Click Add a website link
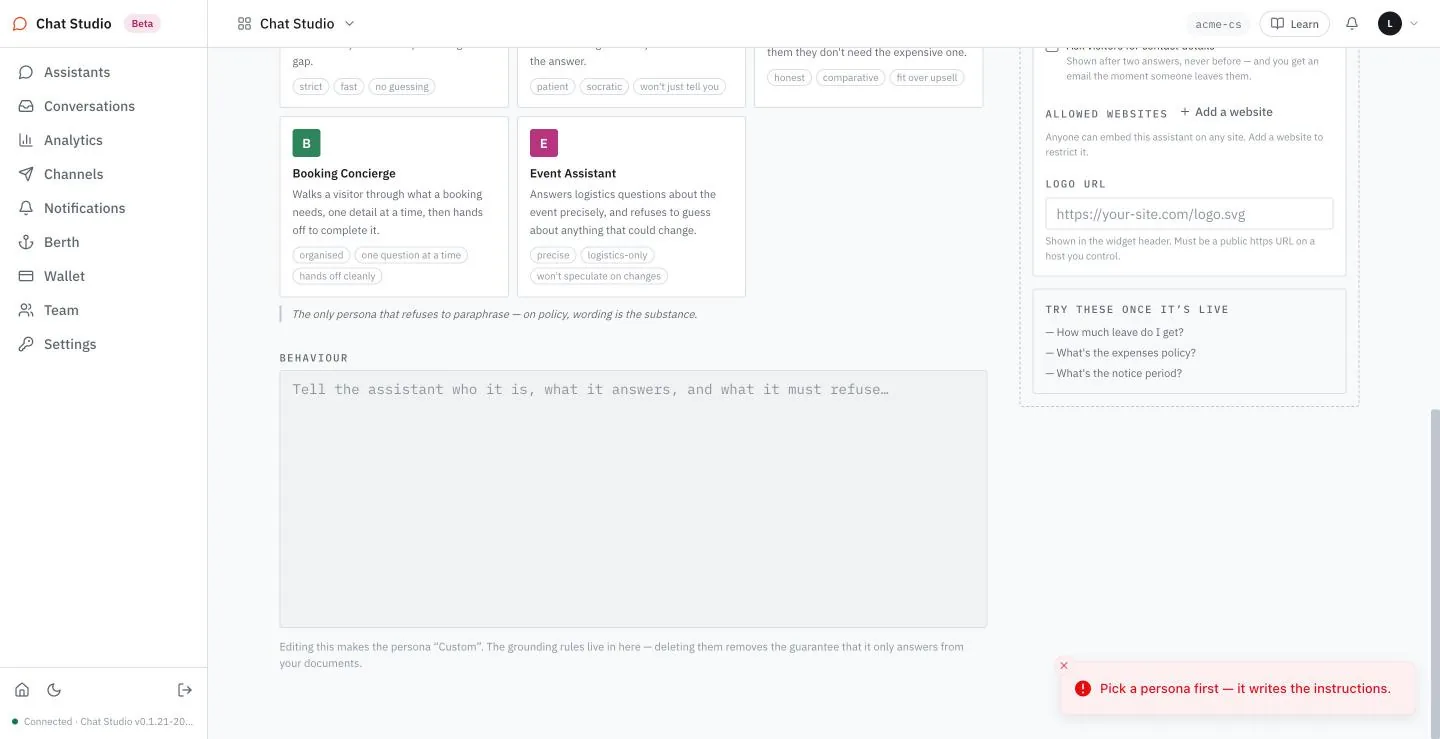Screen dimensions: 1440x739 [1226, 112]
